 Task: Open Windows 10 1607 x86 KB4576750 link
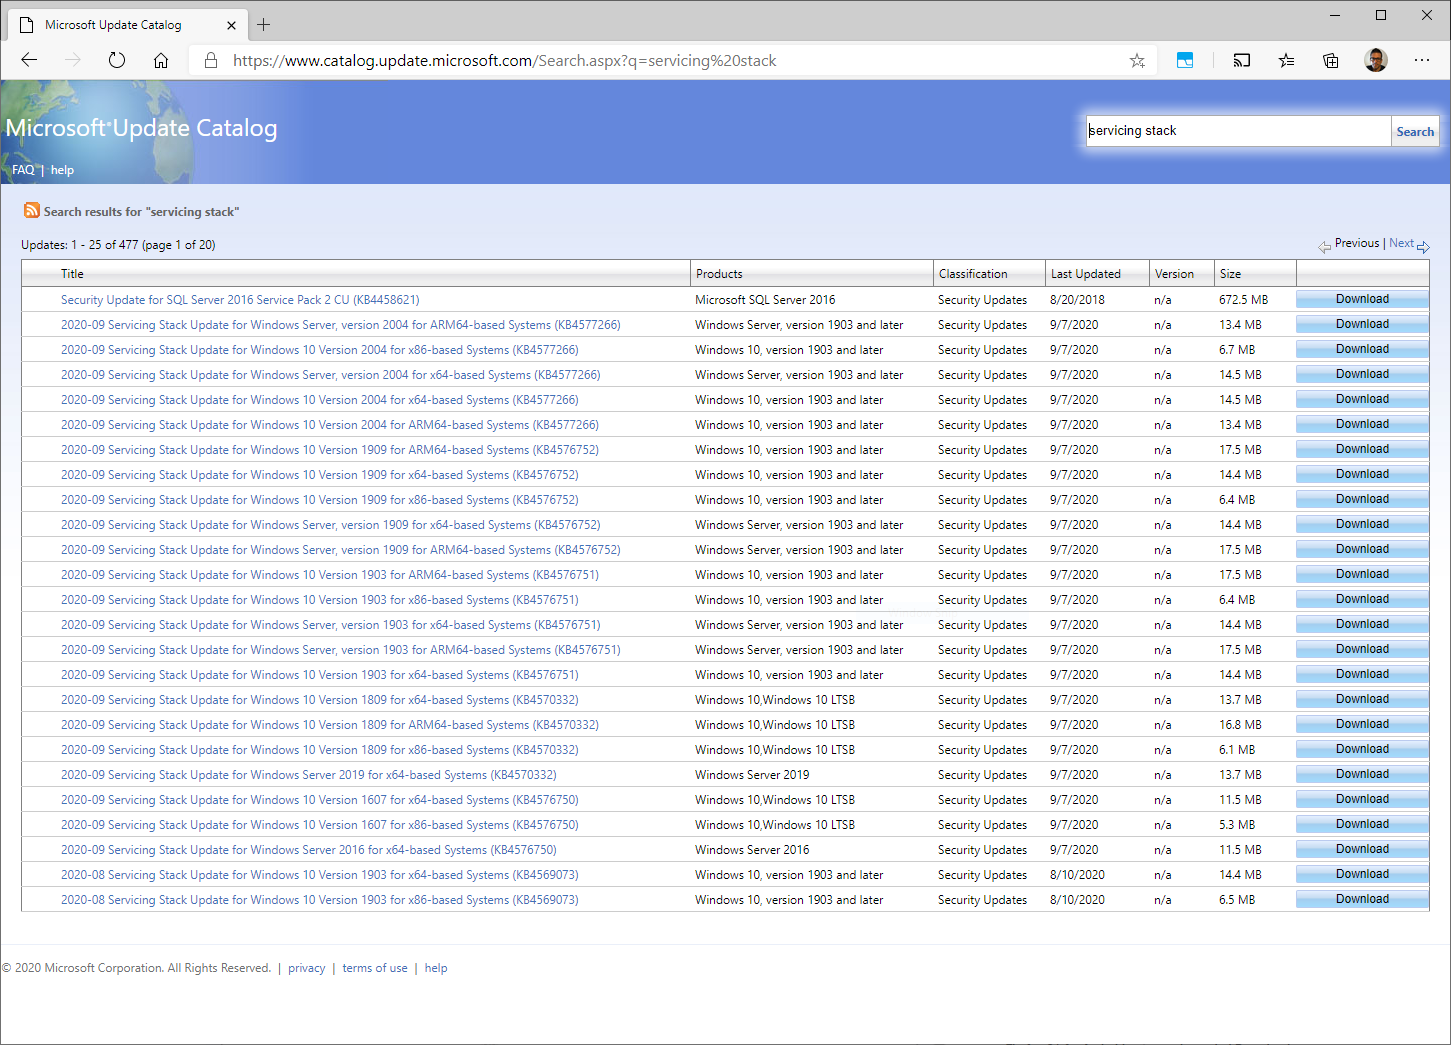pos(320,825)
